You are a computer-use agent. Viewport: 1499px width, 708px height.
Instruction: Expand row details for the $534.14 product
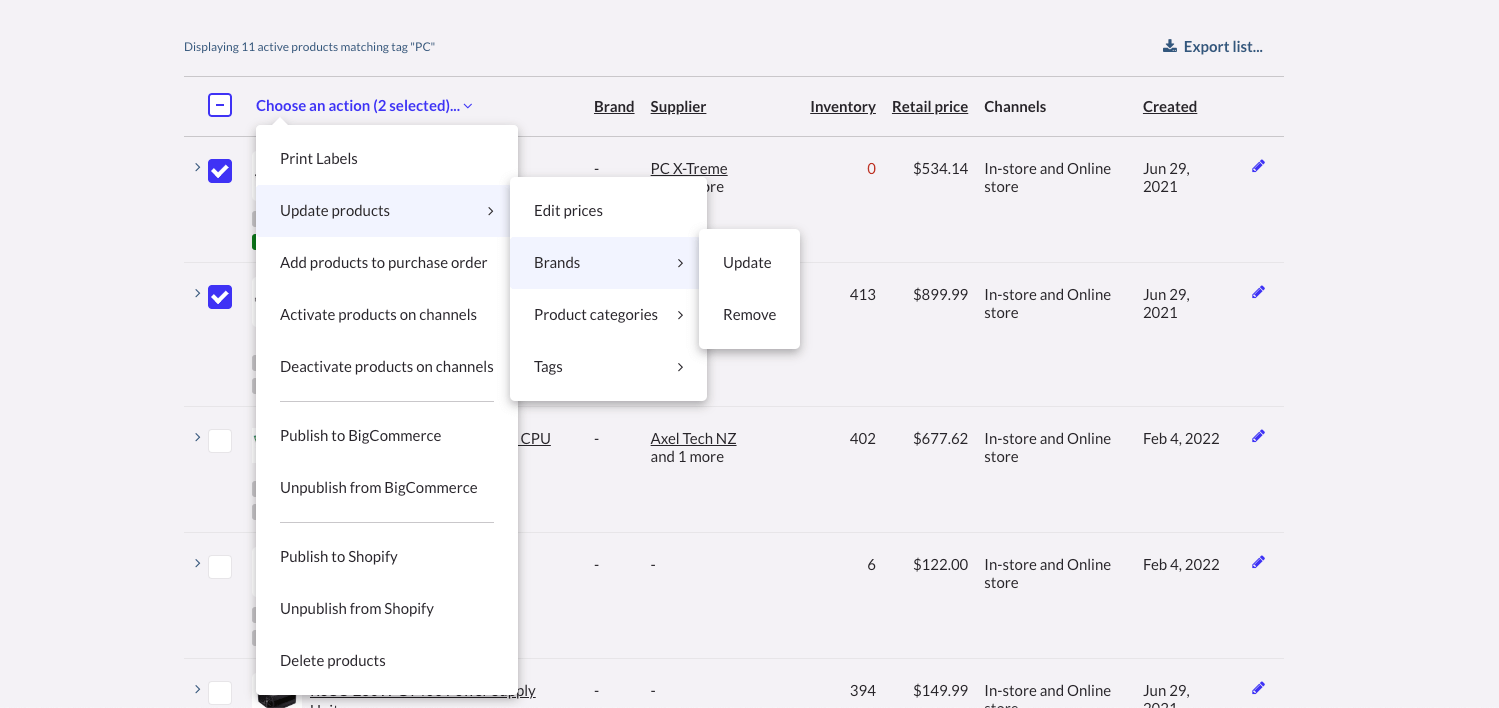point(197,167)
